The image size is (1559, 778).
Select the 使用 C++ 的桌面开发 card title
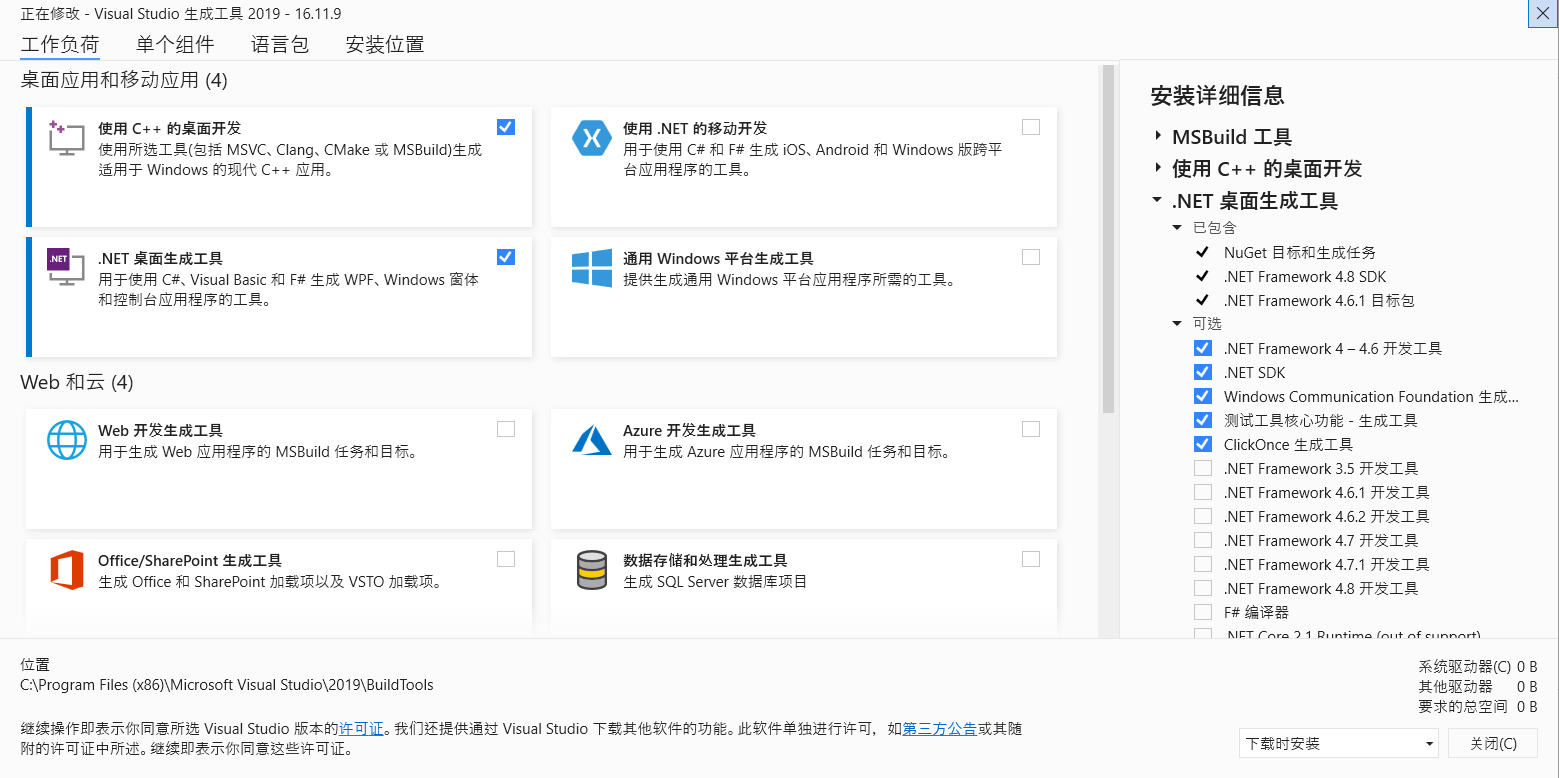(169, 128)
